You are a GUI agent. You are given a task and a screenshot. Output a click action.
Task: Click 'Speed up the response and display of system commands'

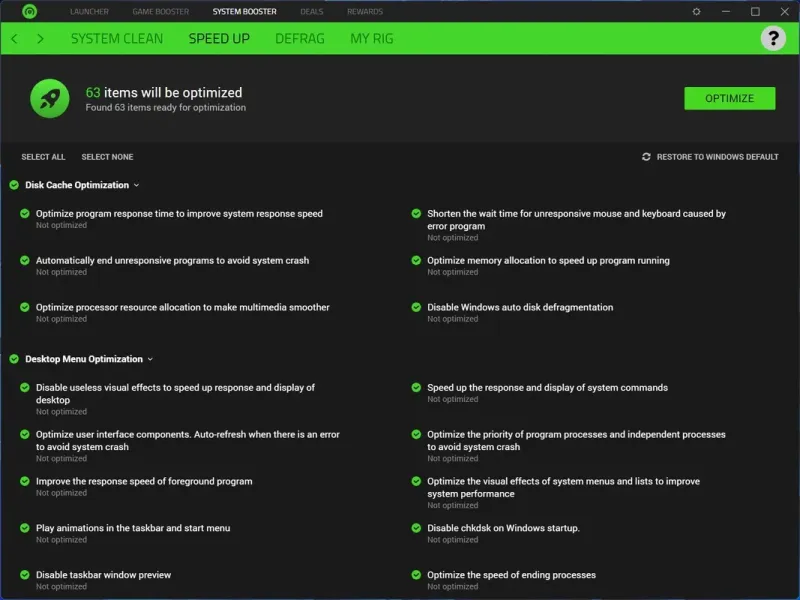[x=547, y=387]
